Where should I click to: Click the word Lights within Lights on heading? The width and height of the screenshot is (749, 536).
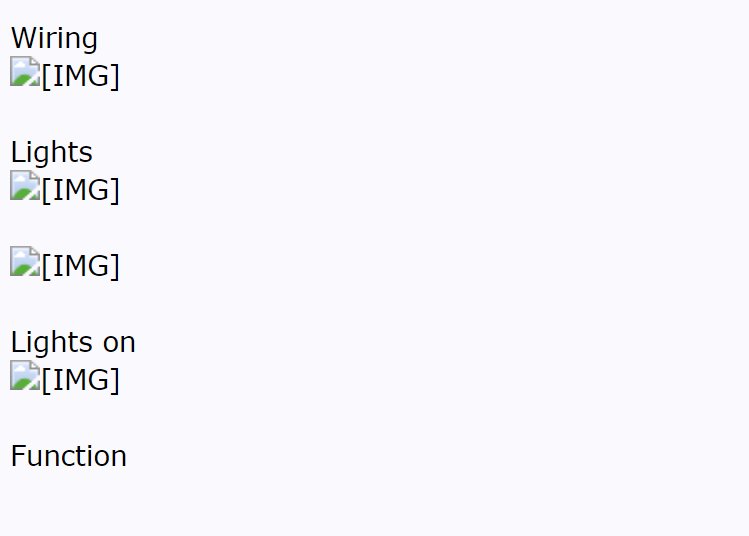pyautogui.click(x=52, y=342)
